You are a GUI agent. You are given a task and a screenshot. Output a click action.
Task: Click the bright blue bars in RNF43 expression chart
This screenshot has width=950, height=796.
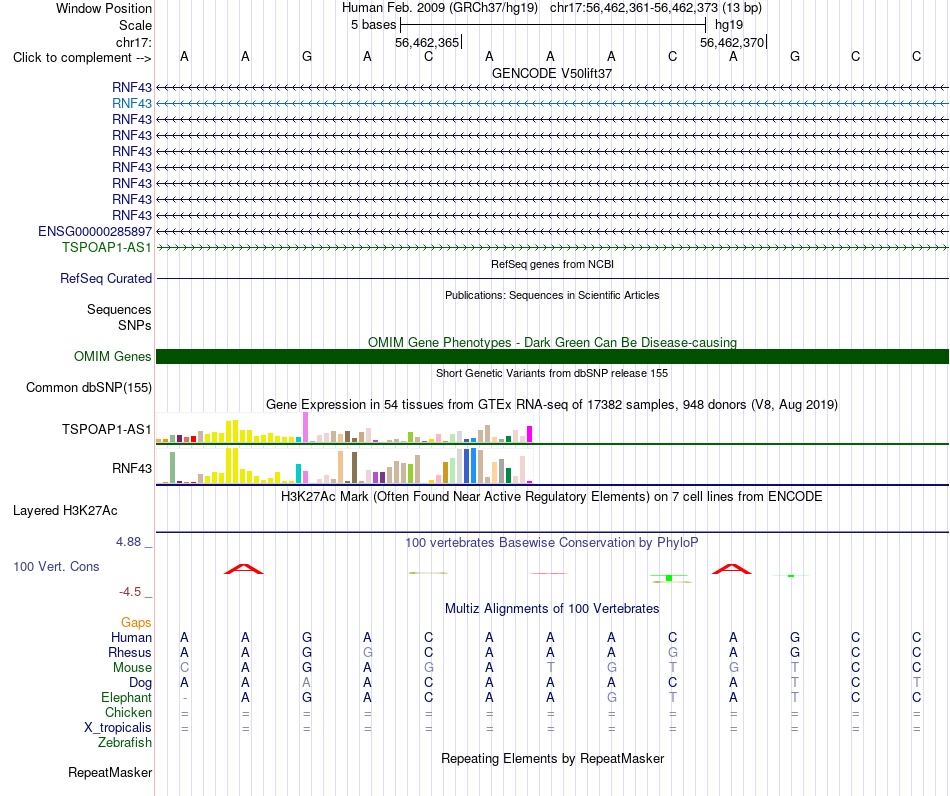pyautogui.click(x=470, y=465)
